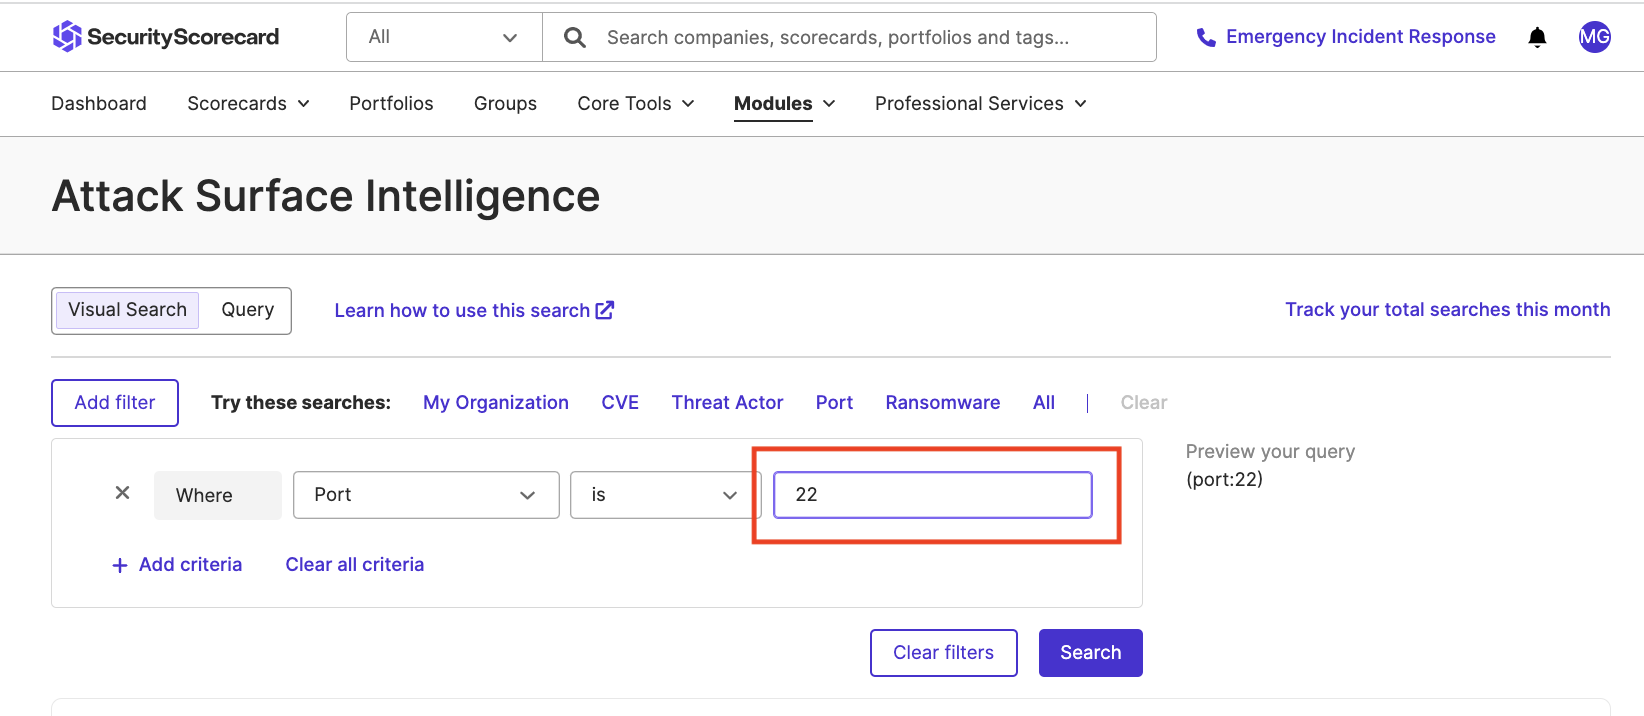Switch to Visual Search mode
The height and width of the screenshot is (716, 1644).
pyautogui.click(x=128, y=310)
